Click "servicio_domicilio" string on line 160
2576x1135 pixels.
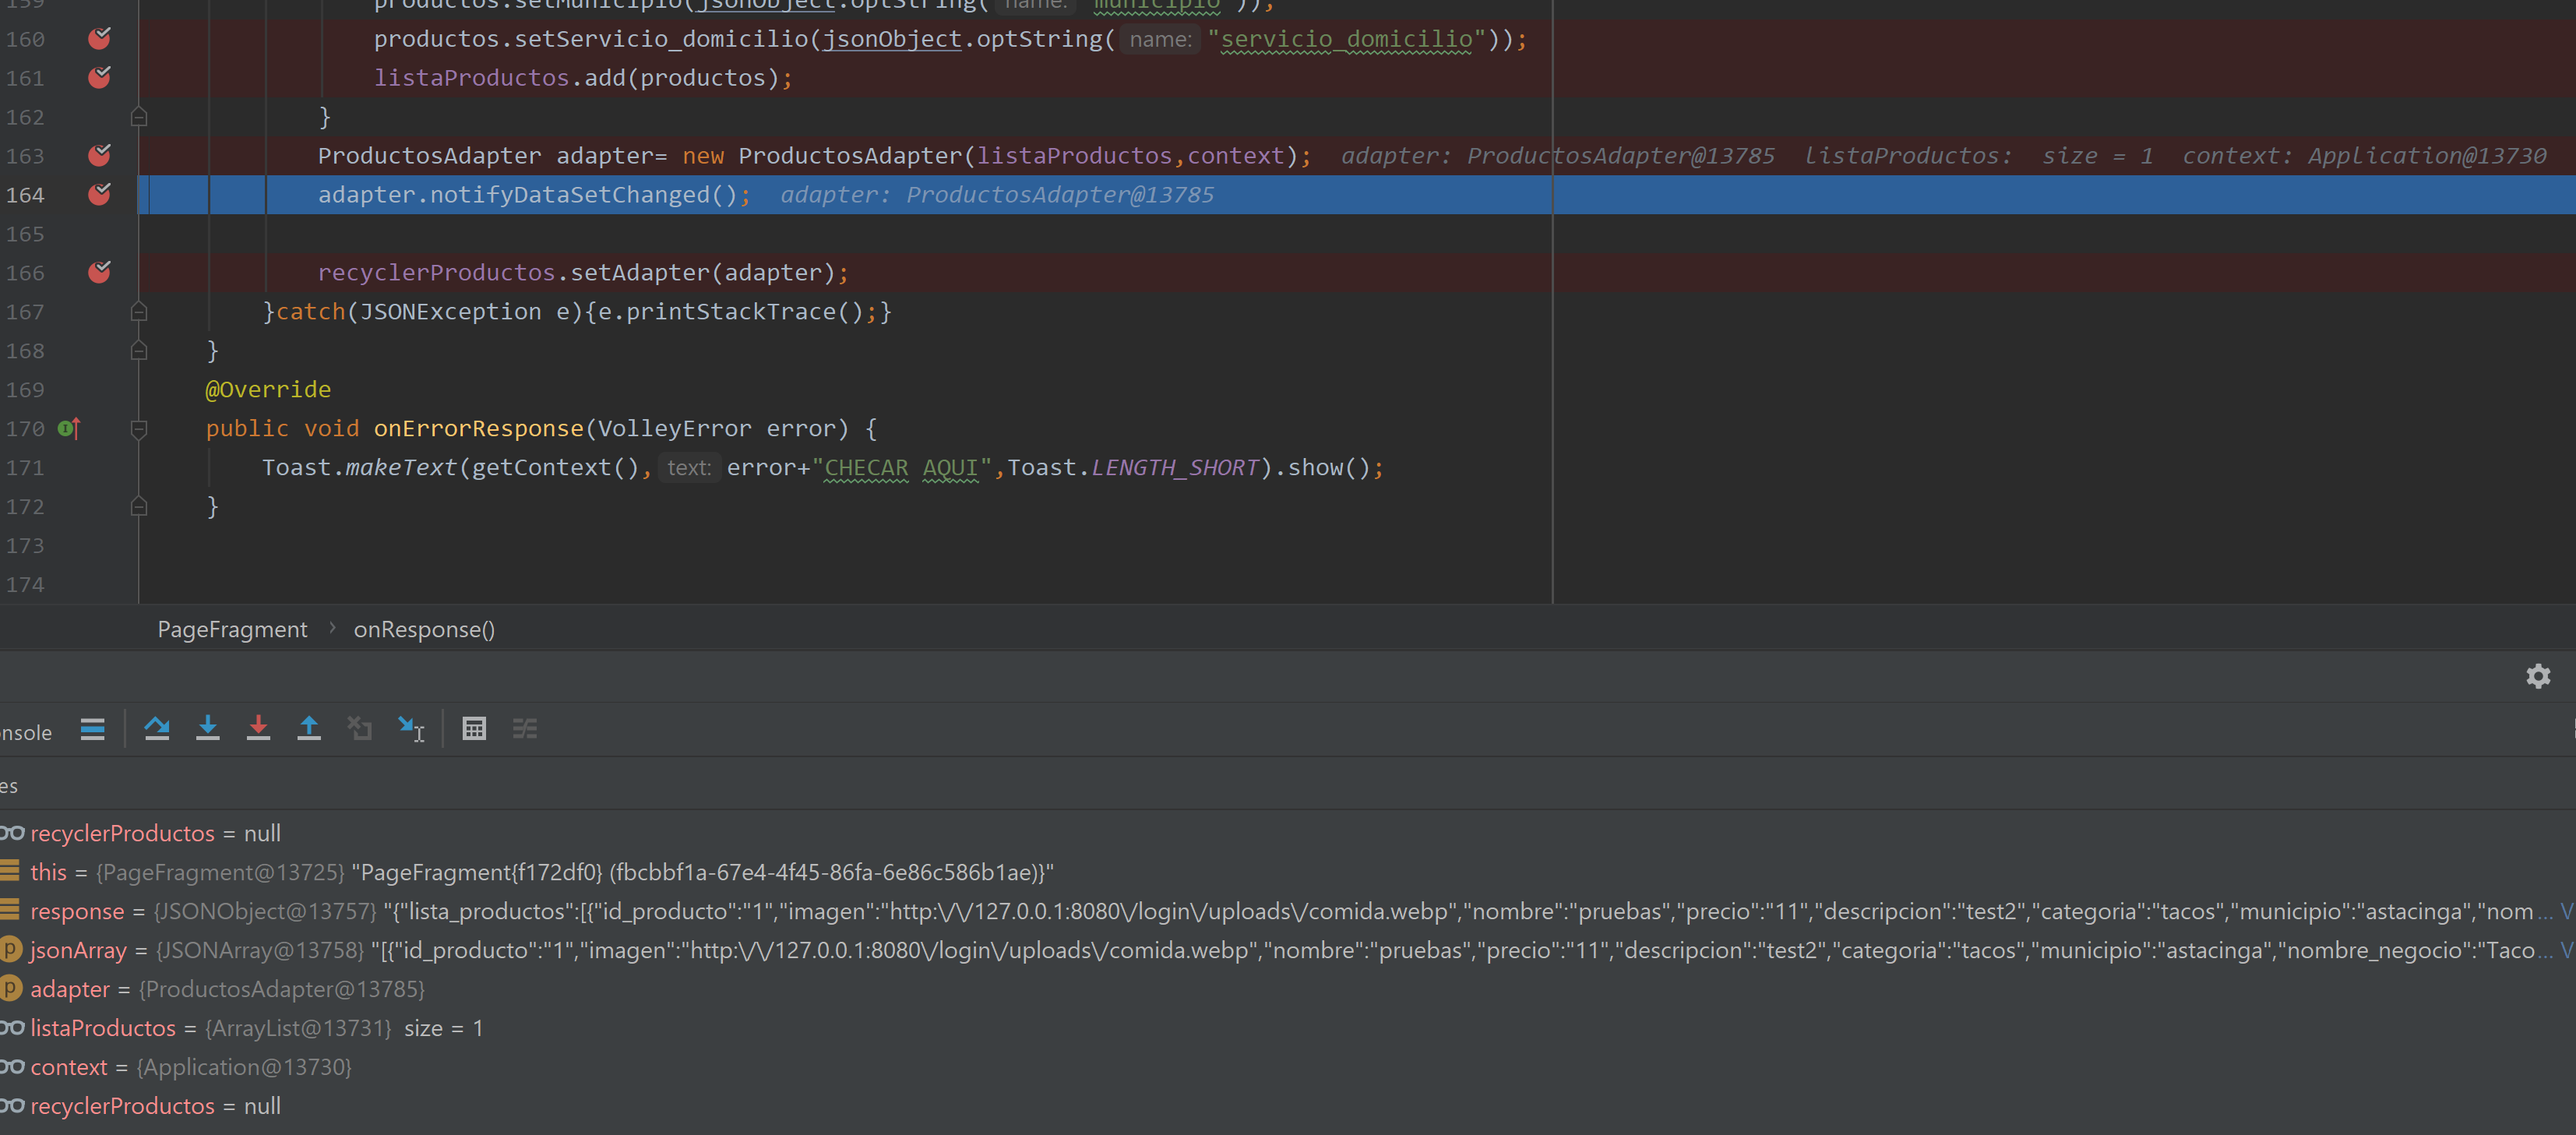point(1346,39)
